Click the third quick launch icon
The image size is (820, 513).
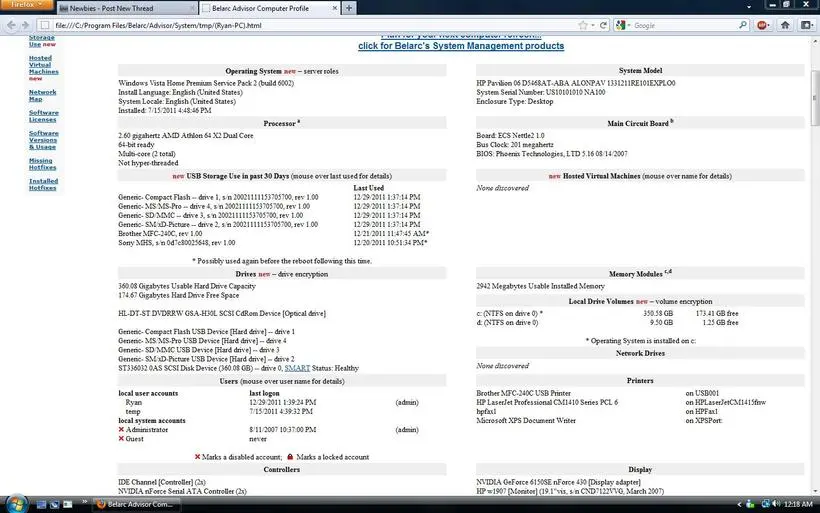click(x=67, y=504)
